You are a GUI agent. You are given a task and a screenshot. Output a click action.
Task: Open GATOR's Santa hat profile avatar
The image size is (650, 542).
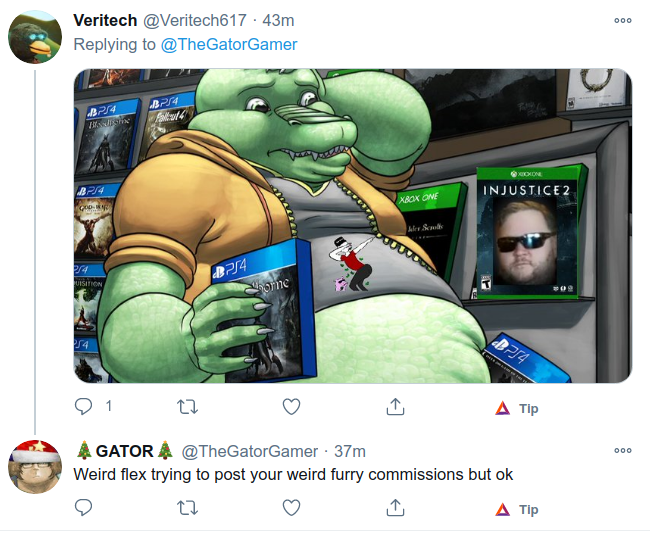(x=35, y=467)
